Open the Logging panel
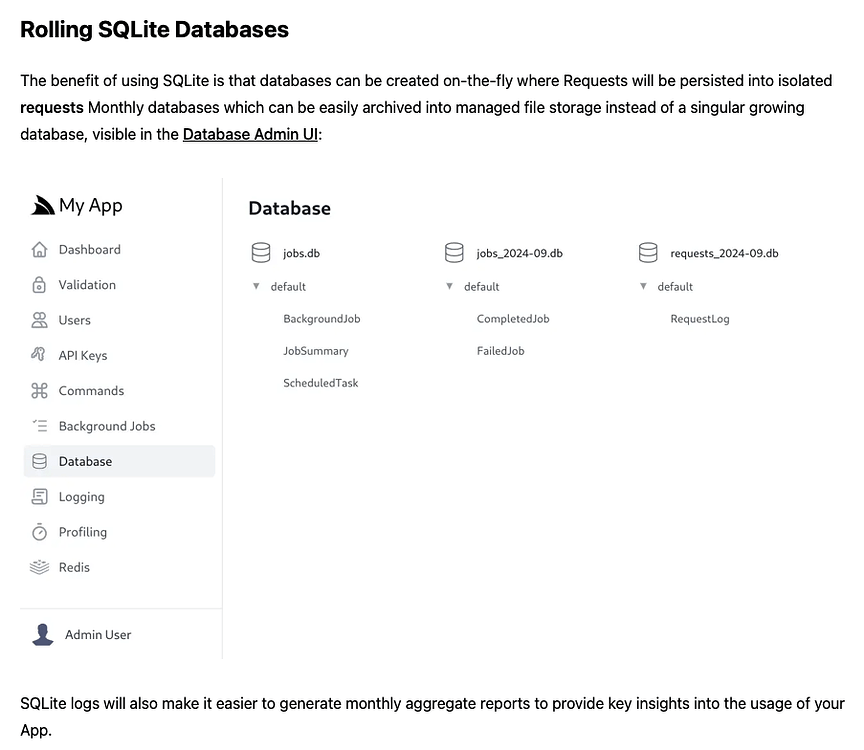This screenshot has height=750, width=864. [41, 496]
